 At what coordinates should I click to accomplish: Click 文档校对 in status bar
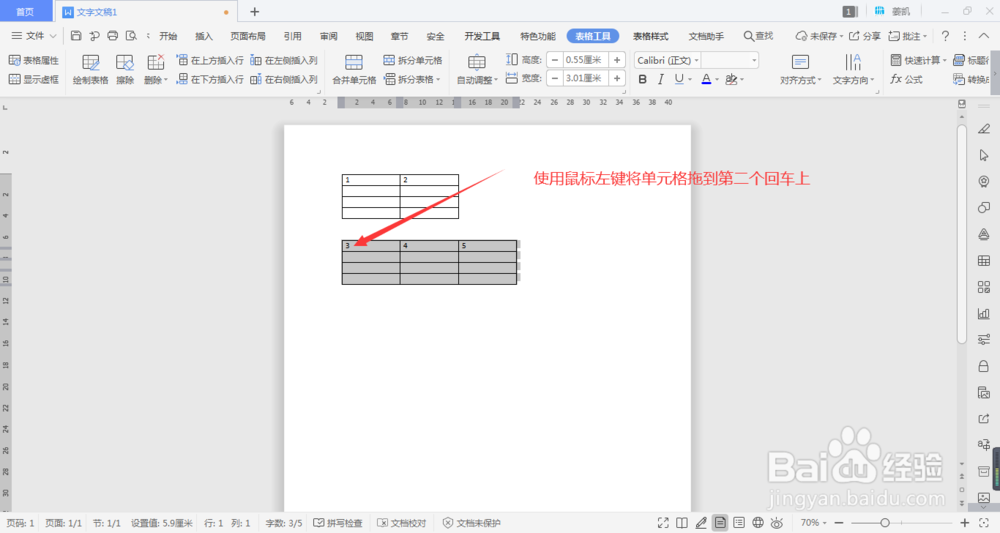coord(402,523)
